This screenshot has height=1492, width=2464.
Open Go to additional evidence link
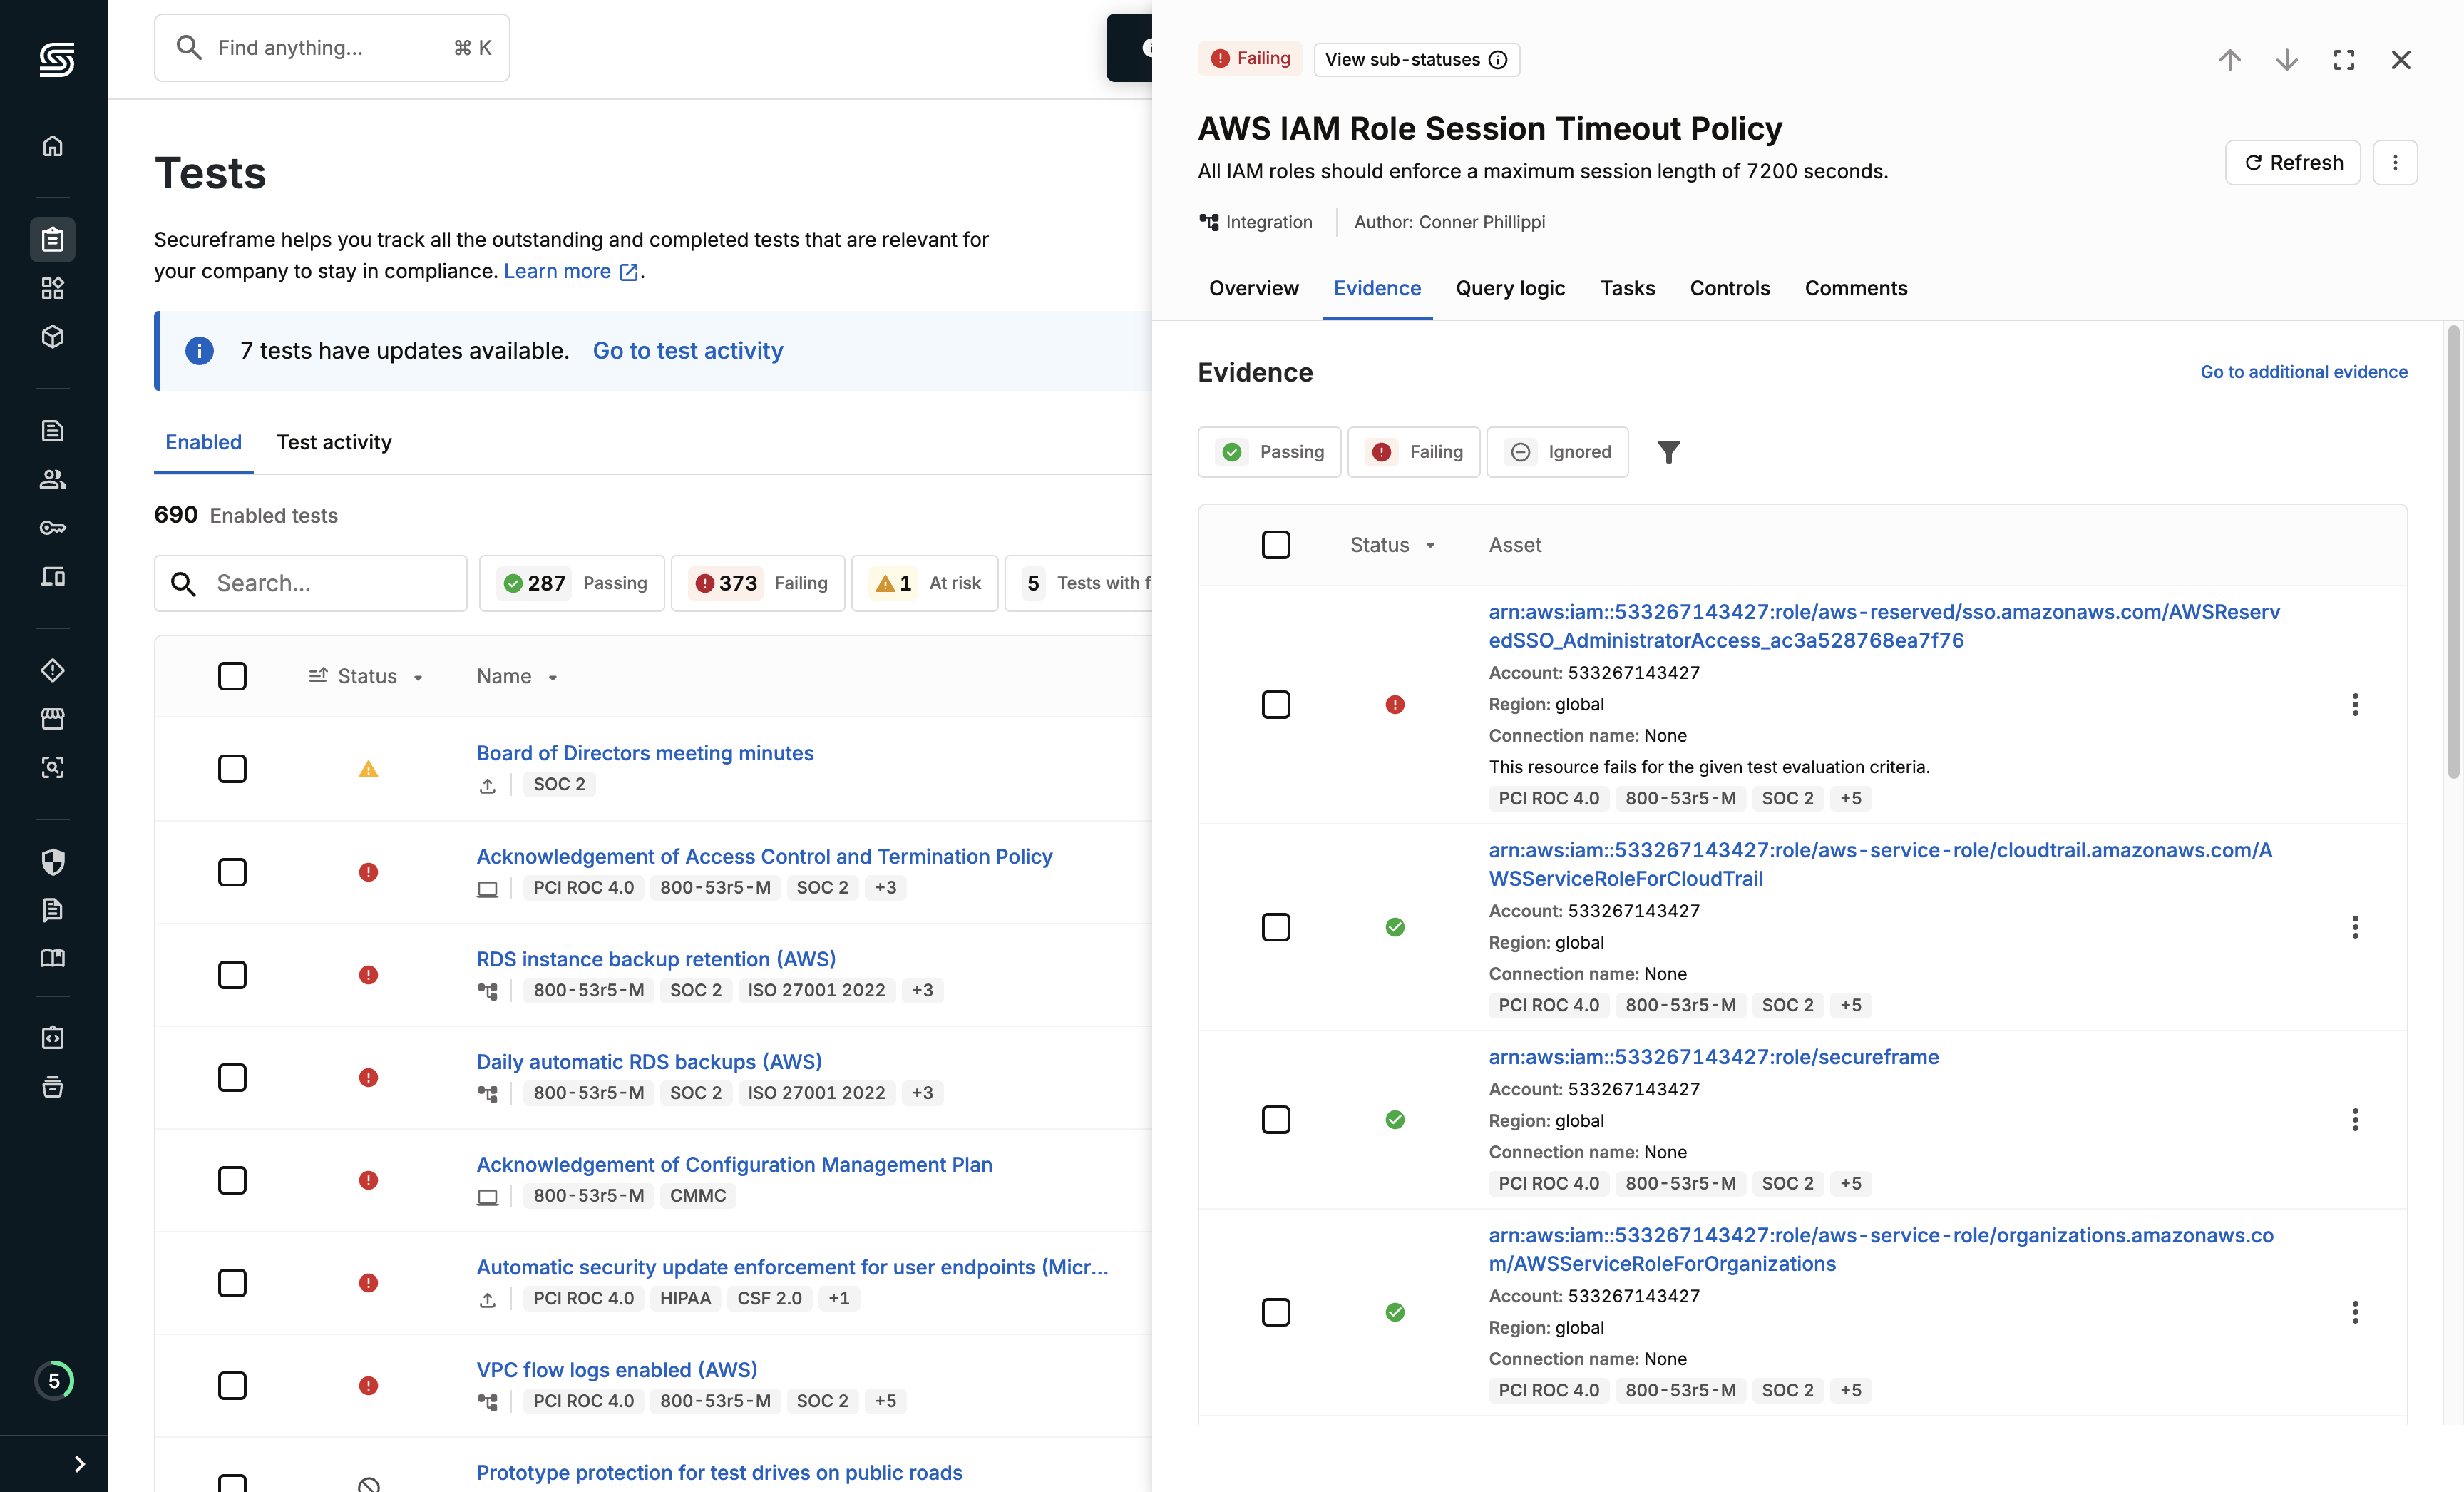point(2303,372)
